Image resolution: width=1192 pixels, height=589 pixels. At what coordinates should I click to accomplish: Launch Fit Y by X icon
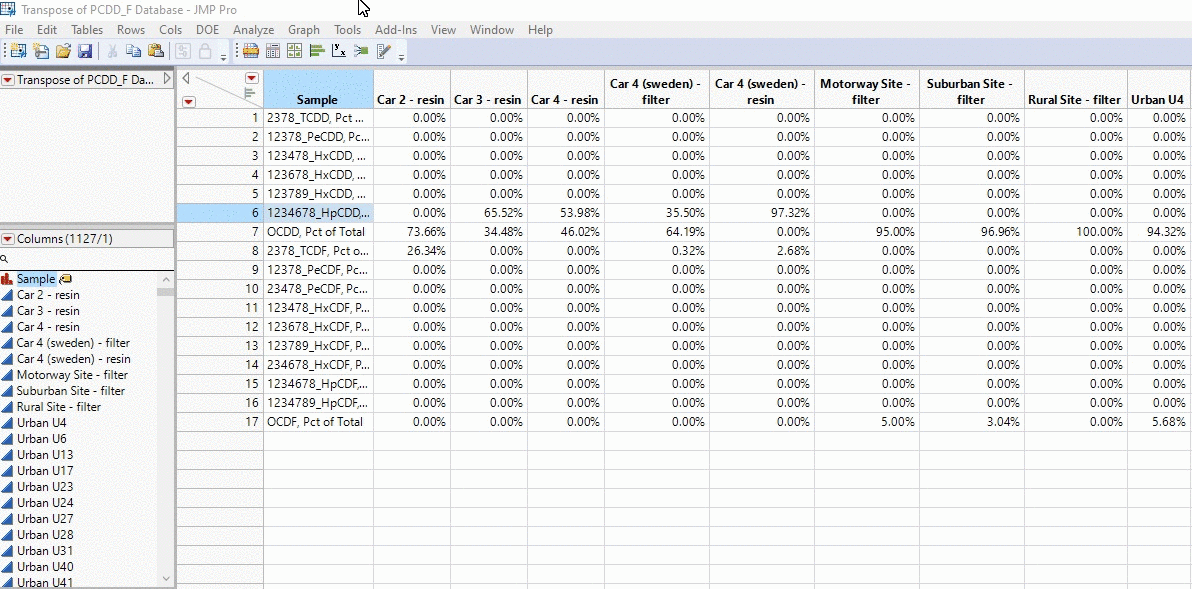tap(339, 51)
